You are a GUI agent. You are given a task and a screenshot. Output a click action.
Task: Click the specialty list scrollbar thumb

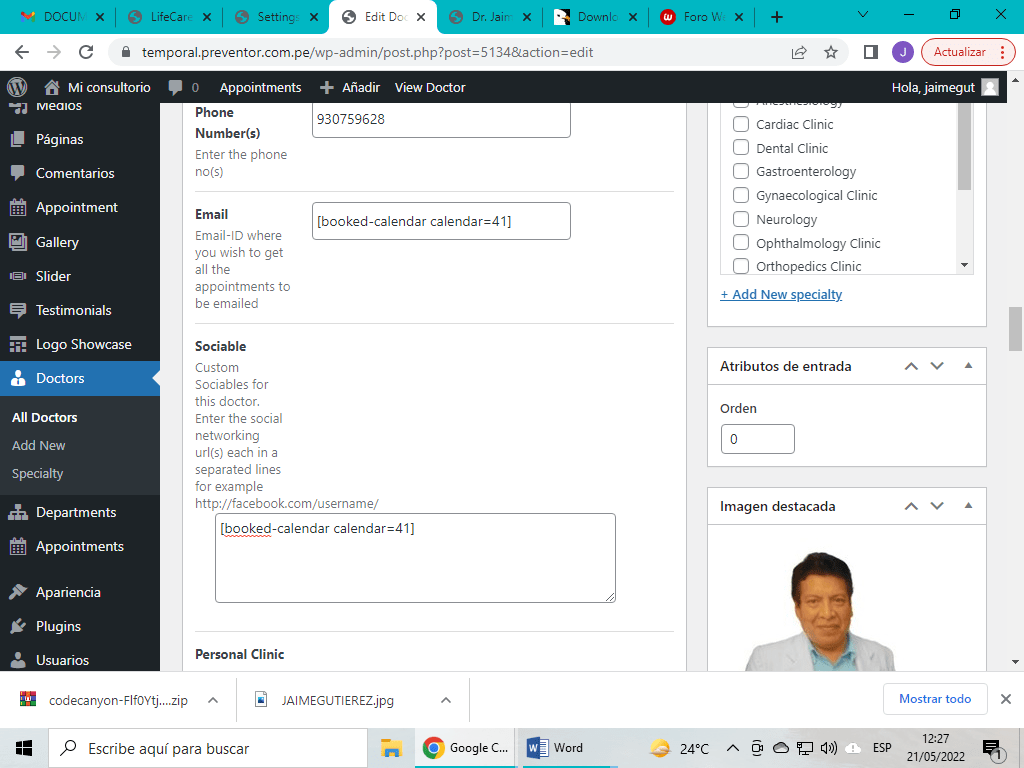pos(964,146)
